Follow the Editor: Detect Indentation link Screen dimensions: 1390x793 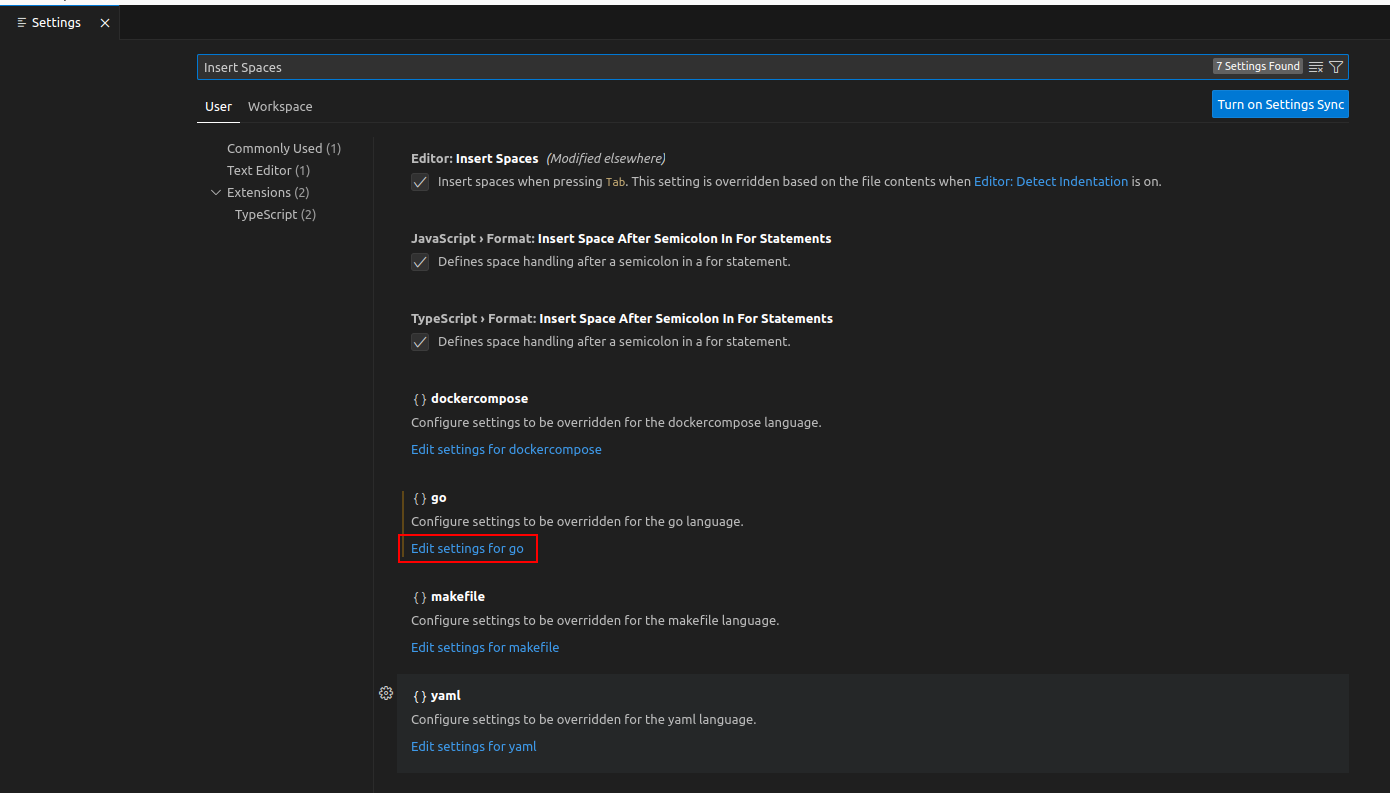[x=1051, y=182]
